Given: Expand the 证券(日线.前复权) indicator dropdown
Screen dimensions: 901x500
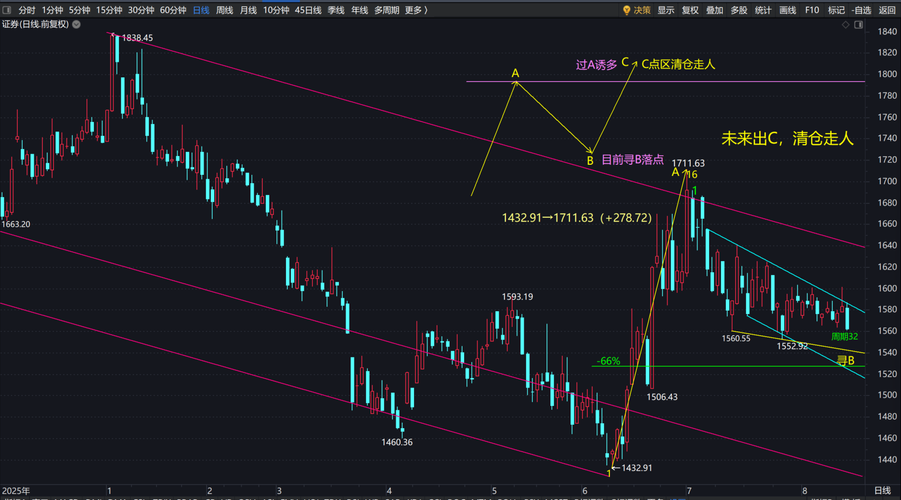Looking at the screenshot, I should coord(76,24).
